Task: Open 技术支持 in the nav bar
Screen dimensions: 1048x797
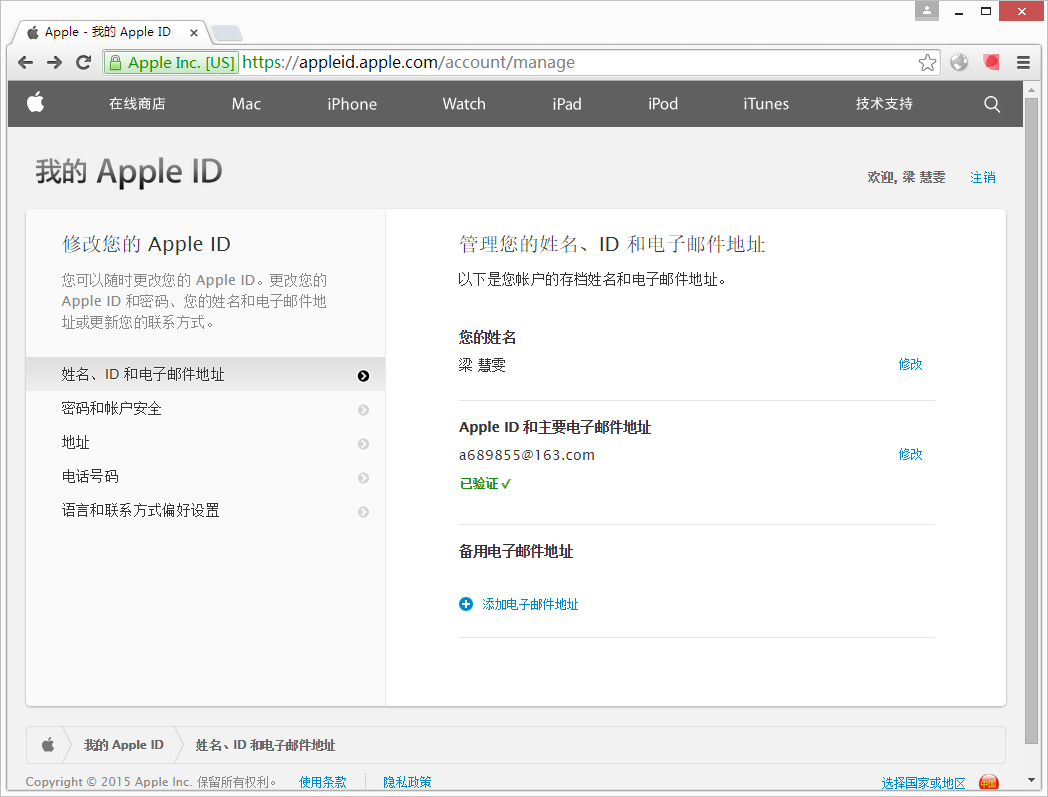Action: pyautogui.click(x=884, y=104)
